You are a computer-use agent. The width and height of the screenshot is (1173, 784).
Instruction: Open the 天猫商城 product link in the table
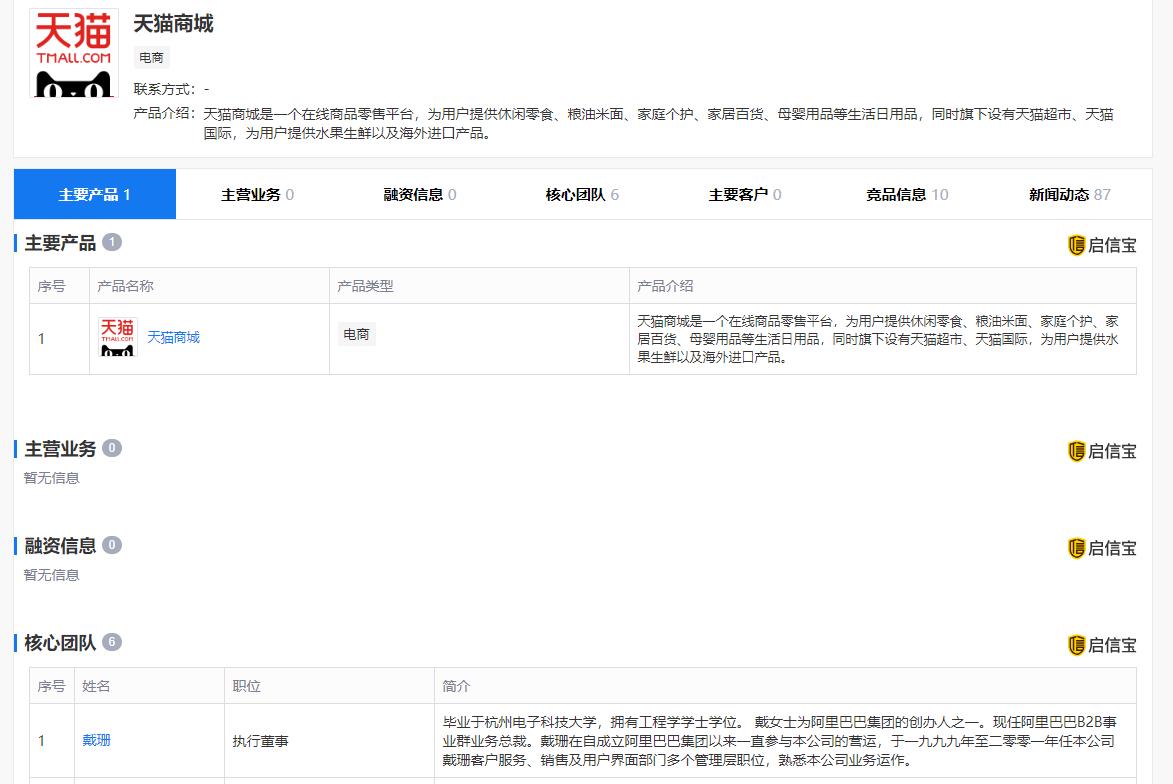click(x=174, y=337)
